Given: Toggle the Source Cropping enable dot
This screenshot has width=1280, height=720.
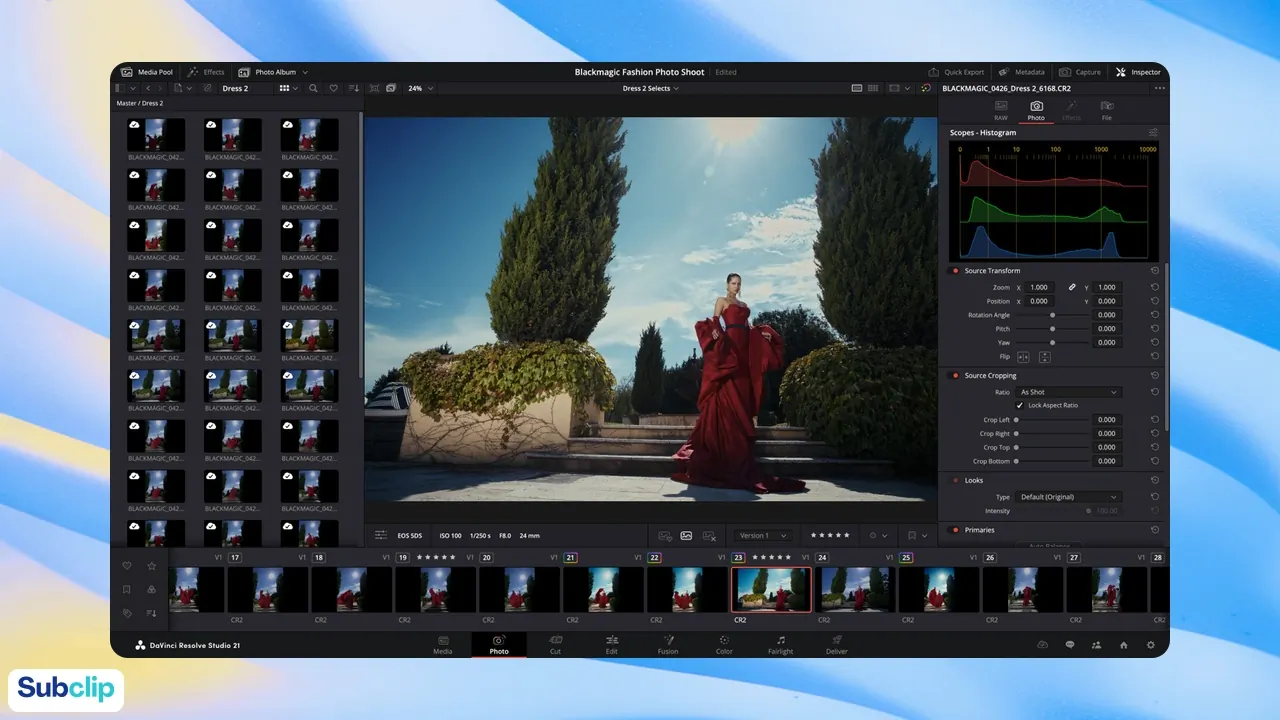Looking at the screenshot, I should coord(955,376).
